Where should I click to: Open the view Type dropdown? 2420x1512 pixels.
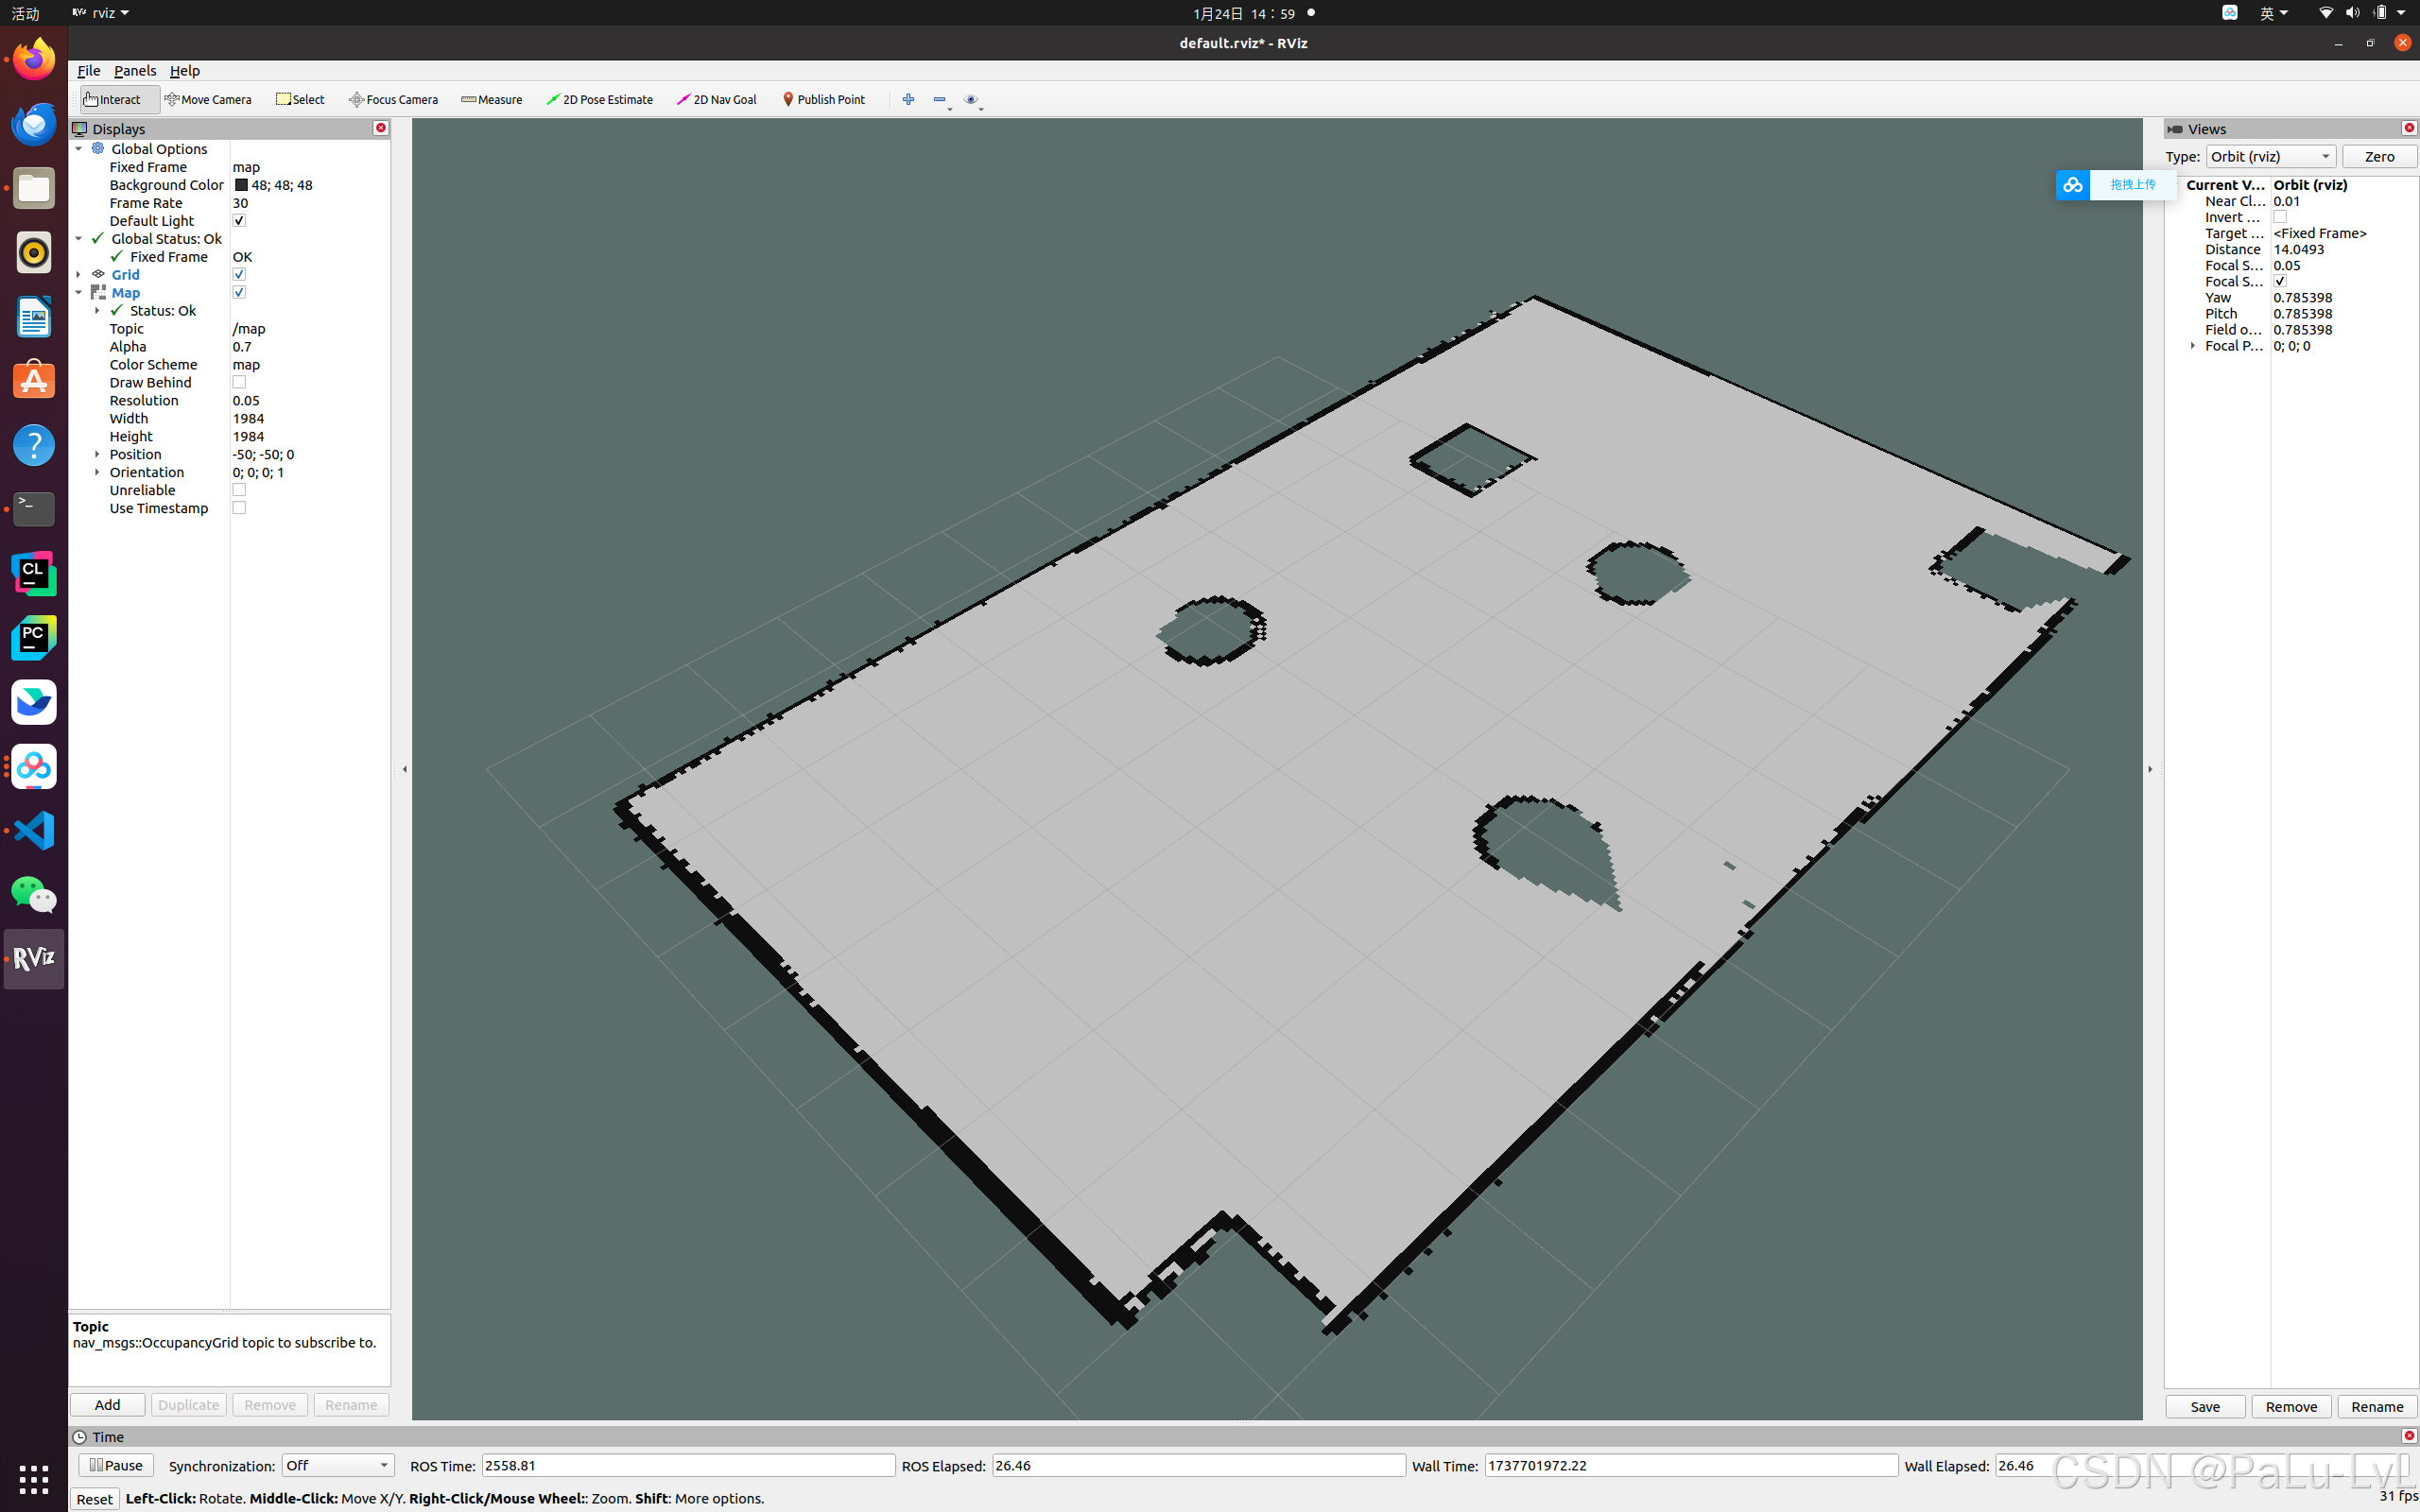coord(2270,156)
